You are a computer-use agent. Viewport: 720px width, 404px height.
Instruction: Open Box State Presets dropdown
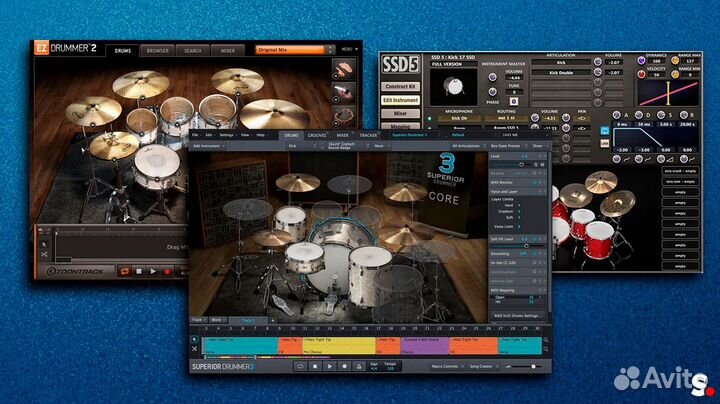[507, 146]
